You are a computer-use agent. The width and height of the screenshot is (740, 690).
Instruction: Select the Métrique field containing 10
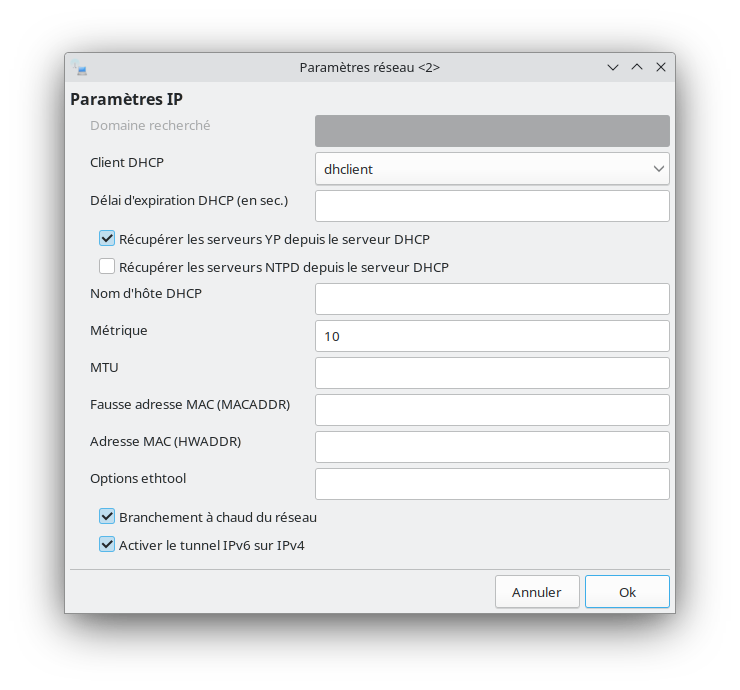492,336
